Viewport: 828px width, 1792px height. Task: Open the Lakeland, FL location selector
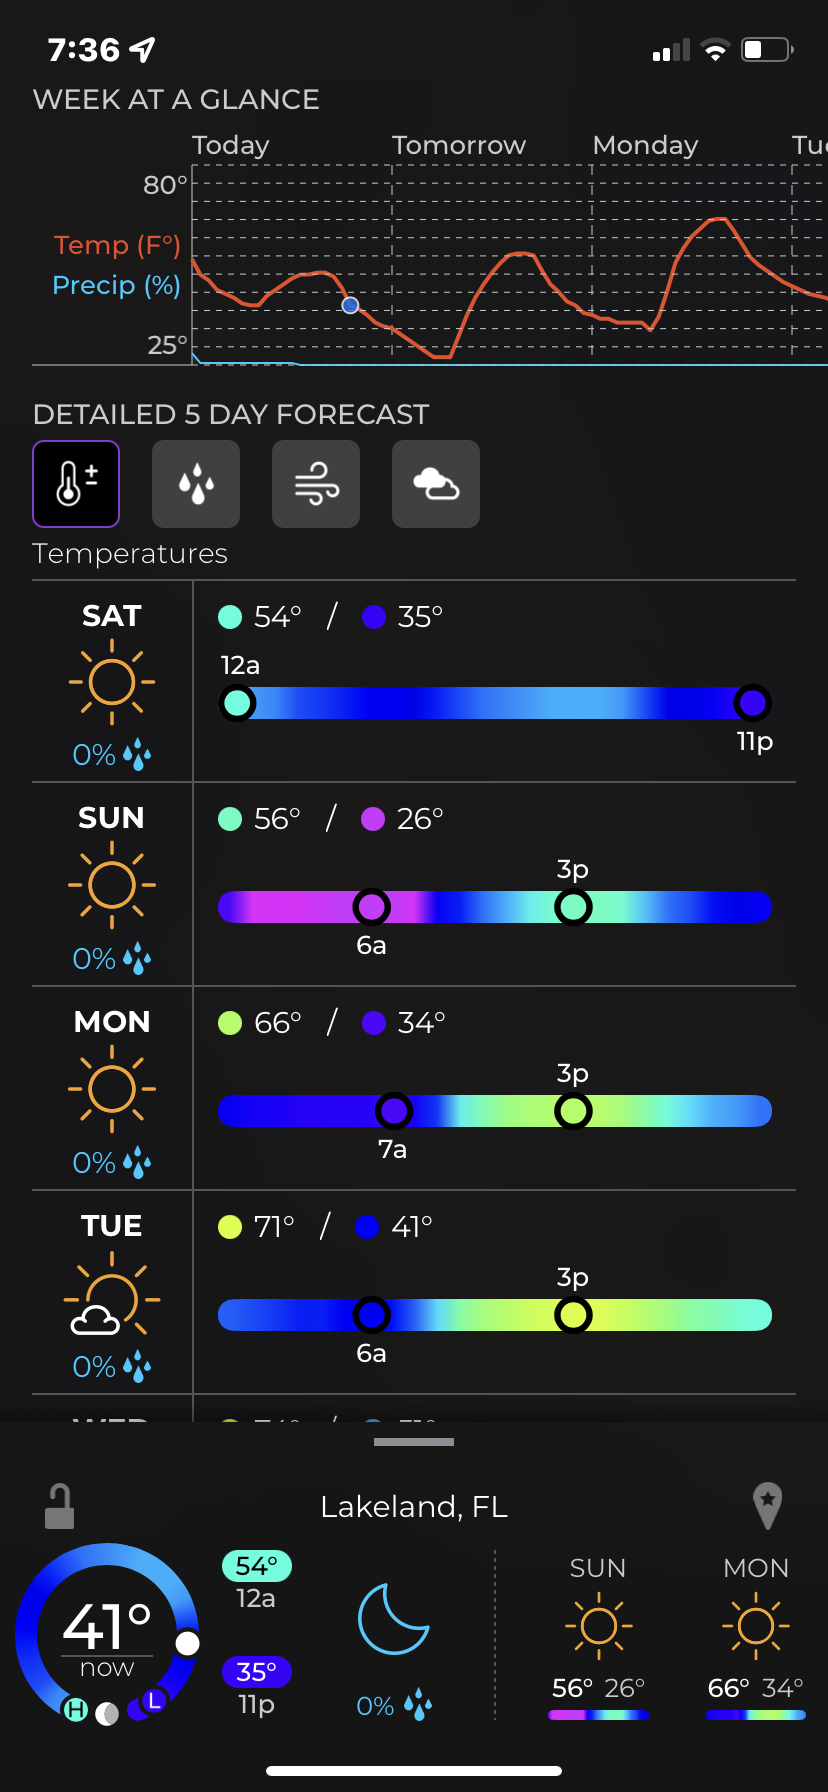tap(414, 1507)
